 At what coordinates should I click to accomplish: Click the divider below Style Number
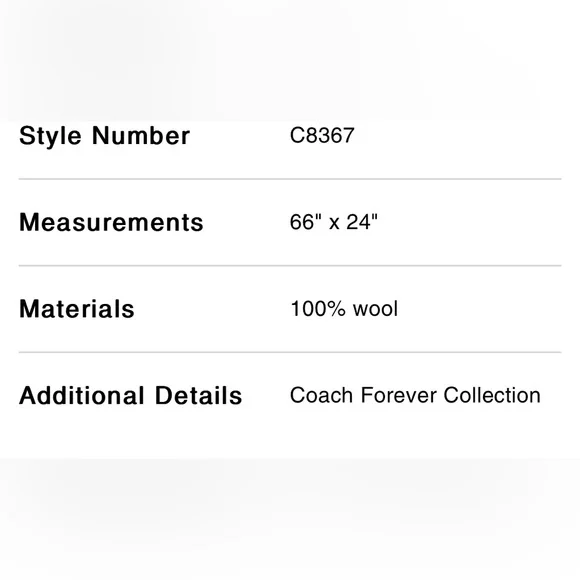[x=290, y=179]
